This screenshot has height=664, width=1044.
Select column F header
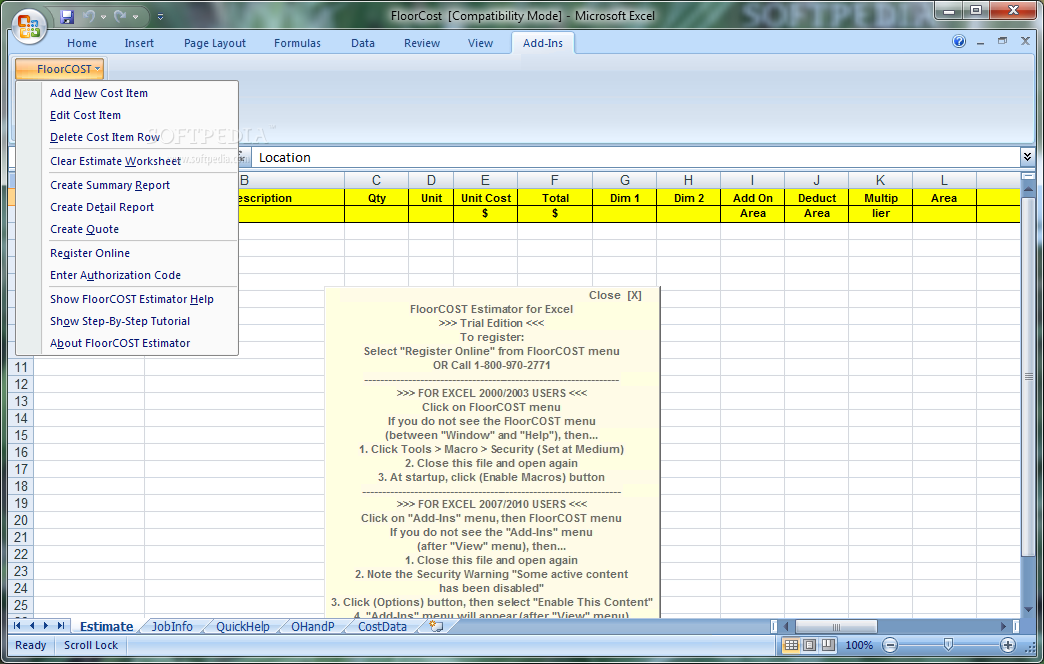(555, 180)
